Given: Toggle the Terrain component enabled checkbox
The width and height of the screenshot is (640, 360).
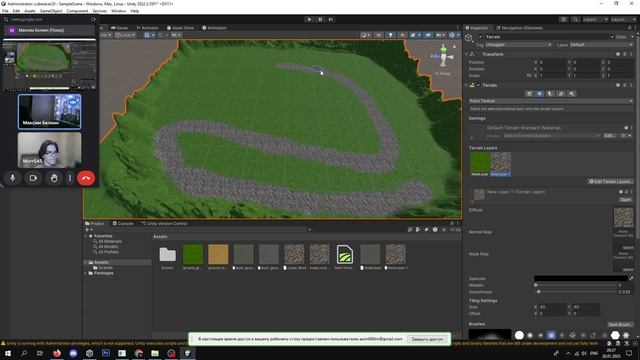Looking at the screenshot, I should [478, 85].
